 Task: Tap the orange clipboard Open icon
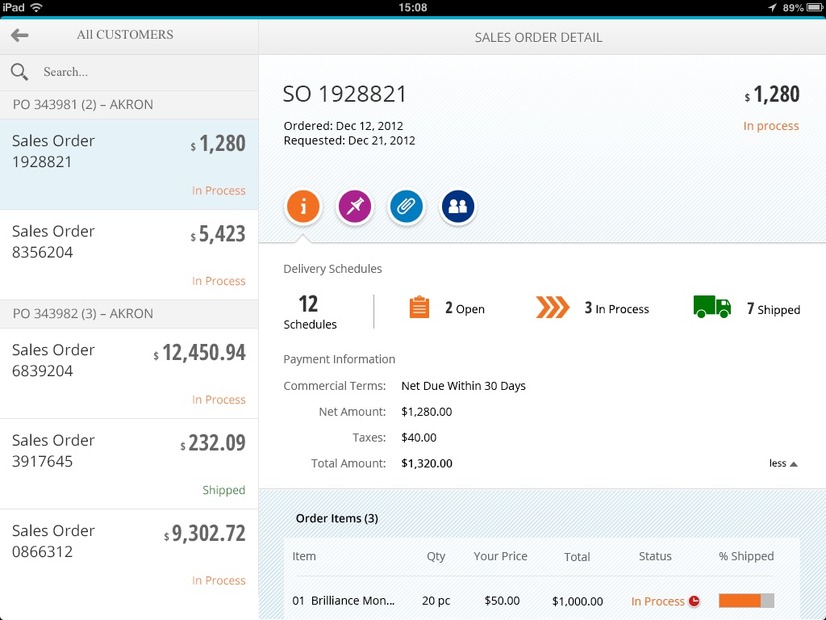pos(419,307)
